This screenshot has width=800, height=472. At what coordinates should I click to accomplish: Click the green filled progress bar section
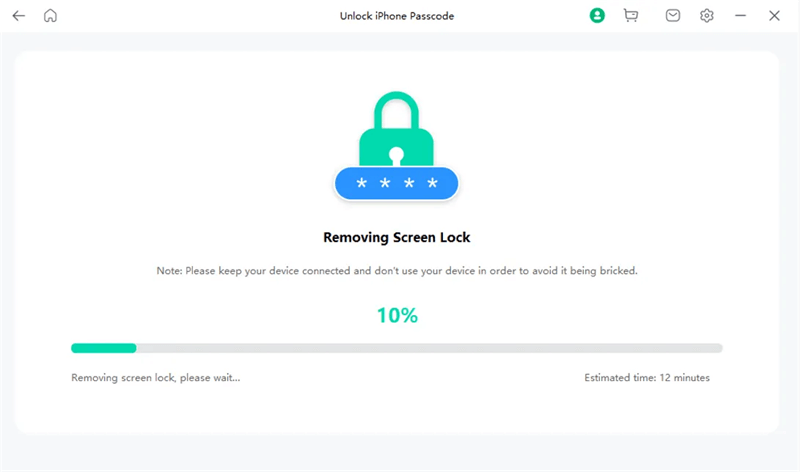(x=103, y=348)
